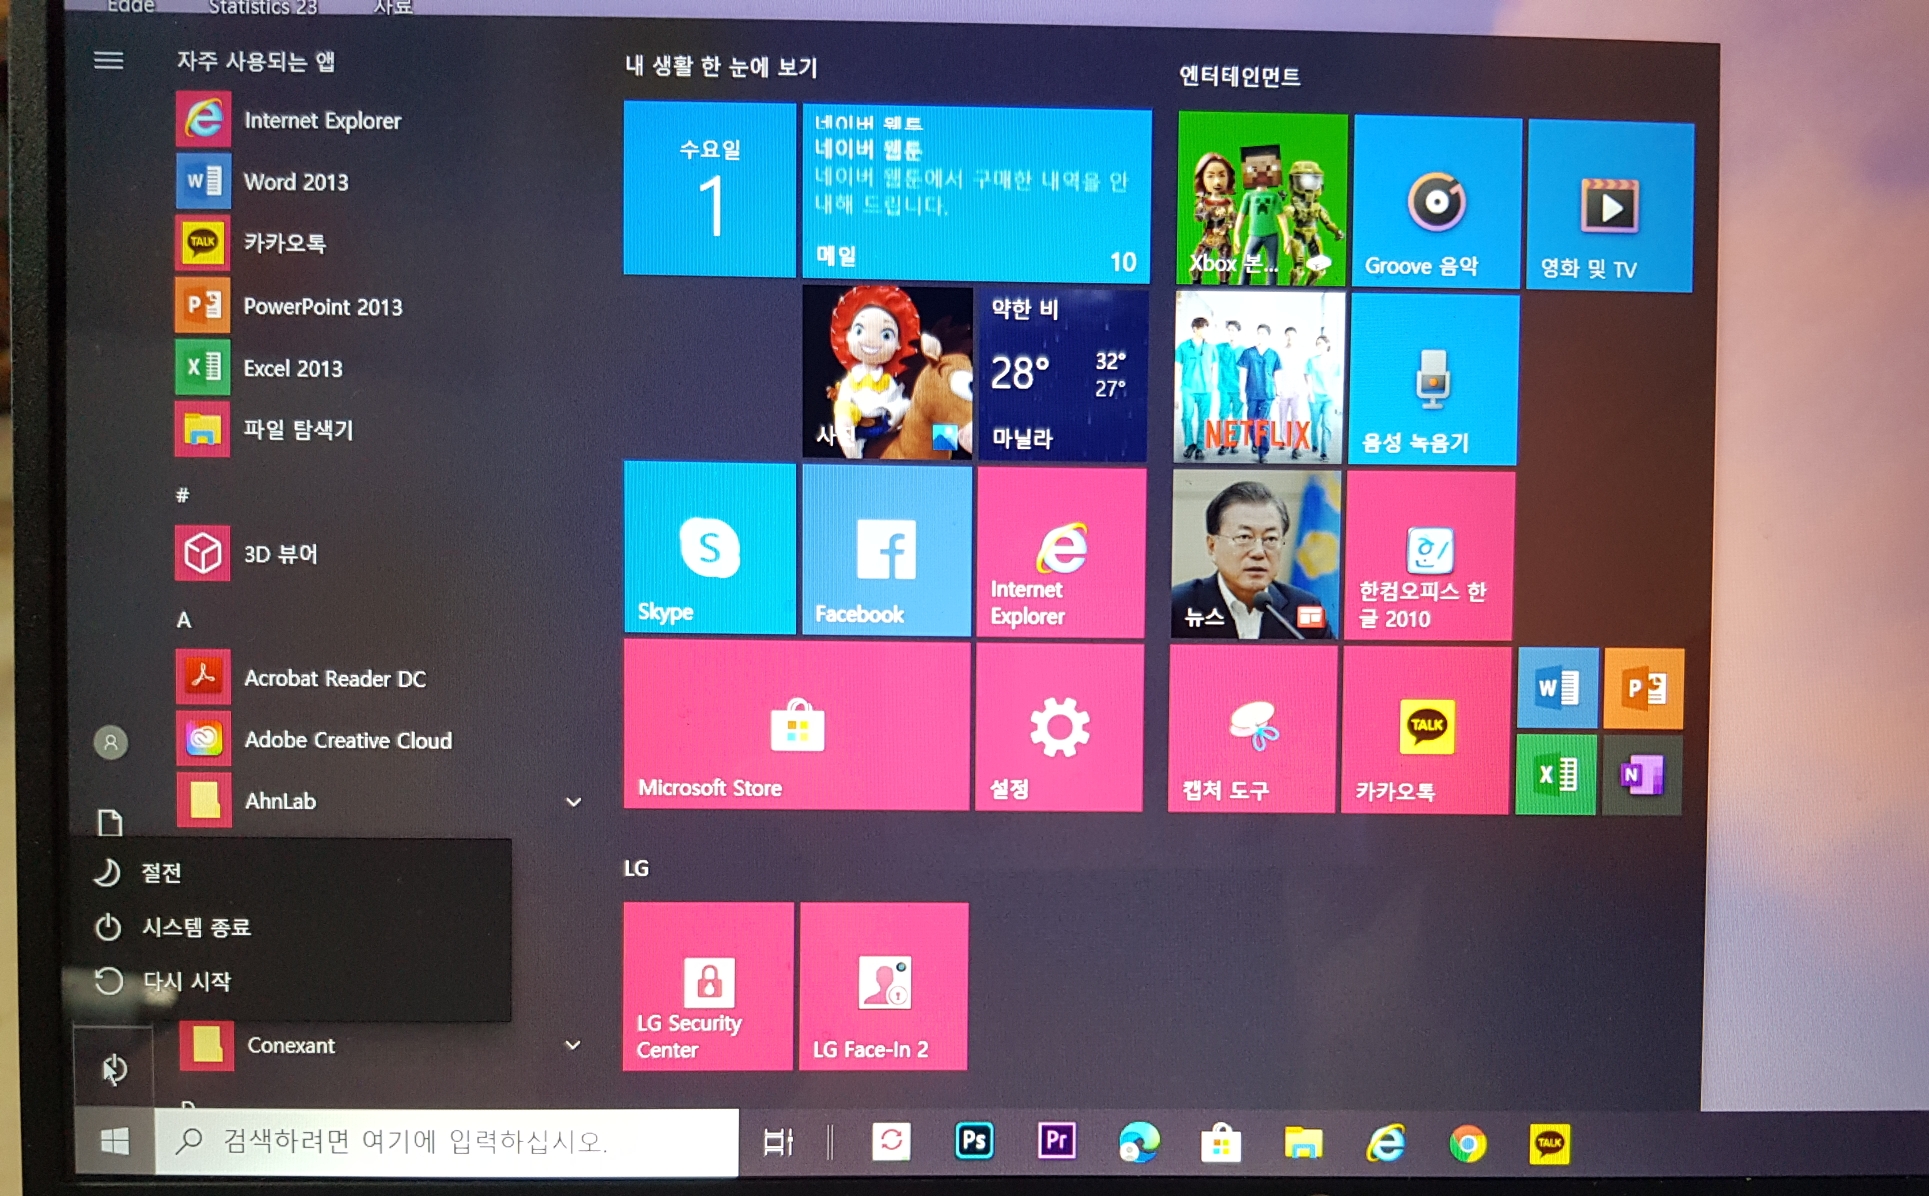Image resolution: width=1929 pixels, height=1196 pixels.
Task: Click the 엔터테인먼트 group header
Action: pos(1240,76)
